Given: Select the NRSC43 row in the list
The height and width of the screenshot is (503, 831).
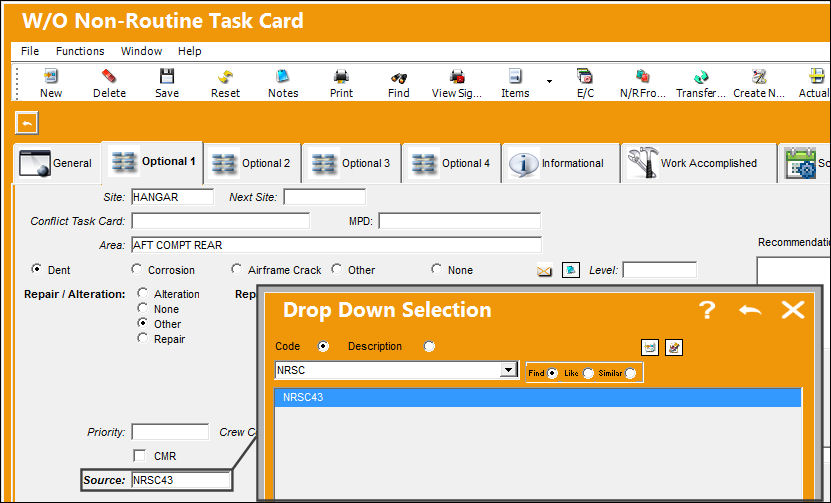Looking at the screenshot, I should (x=538, y=398).
